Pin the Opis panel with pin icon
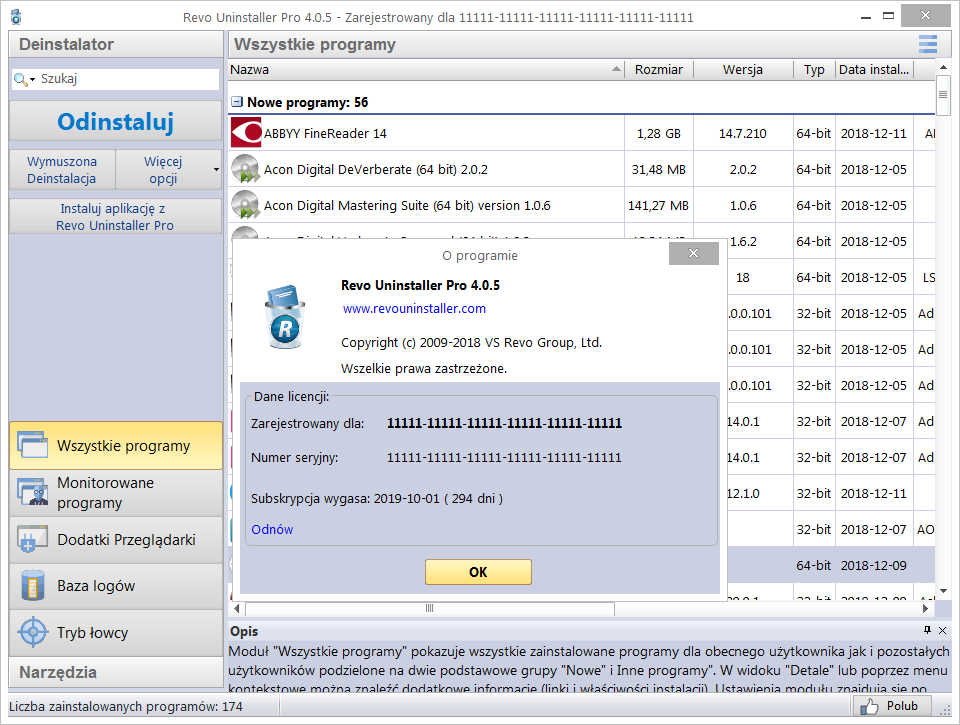This screenshot has height=725, width=960. (927, 630)
